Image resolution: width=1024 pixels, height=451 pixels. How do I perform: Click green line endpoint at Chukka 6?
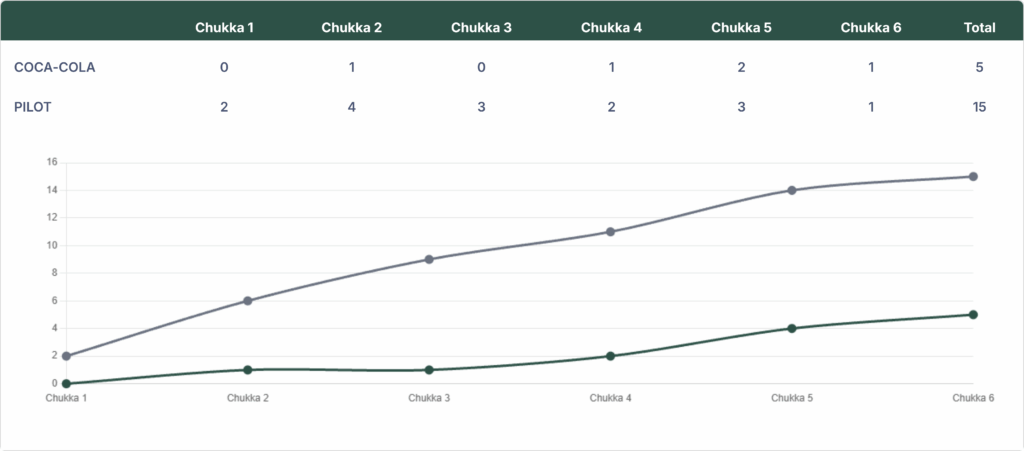point(973,315)
